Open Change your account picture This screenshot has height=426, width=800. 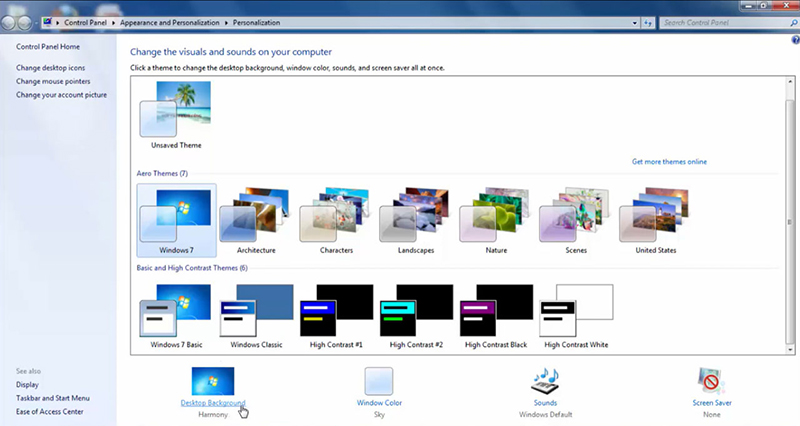[x=61, y=95]
